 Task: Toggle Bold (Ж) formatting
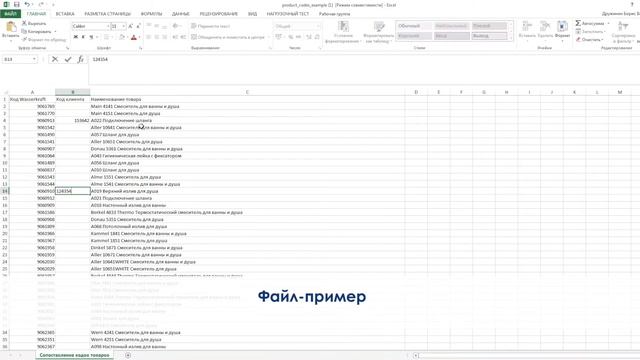76,37
